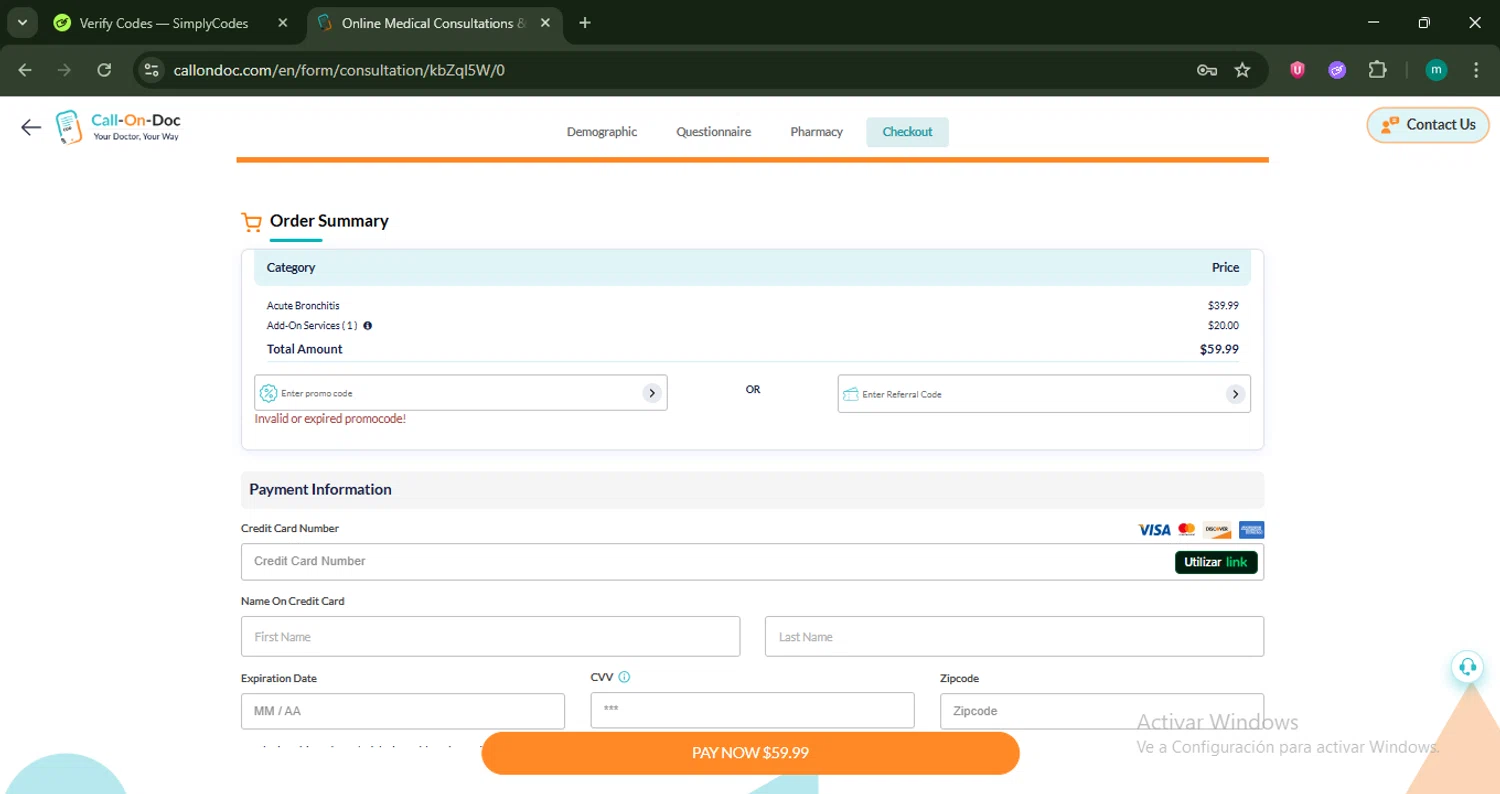Open a new browser tab

[585, 23]
